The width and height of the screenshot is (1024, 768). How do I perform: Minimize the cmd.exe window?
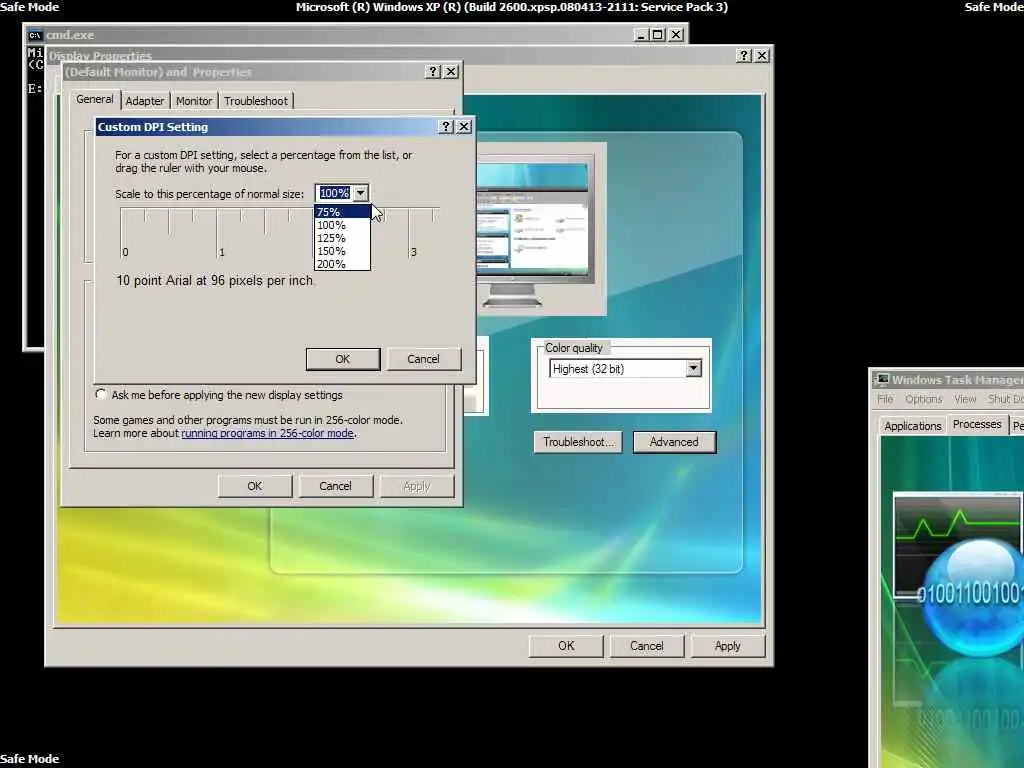pos(641,35)
